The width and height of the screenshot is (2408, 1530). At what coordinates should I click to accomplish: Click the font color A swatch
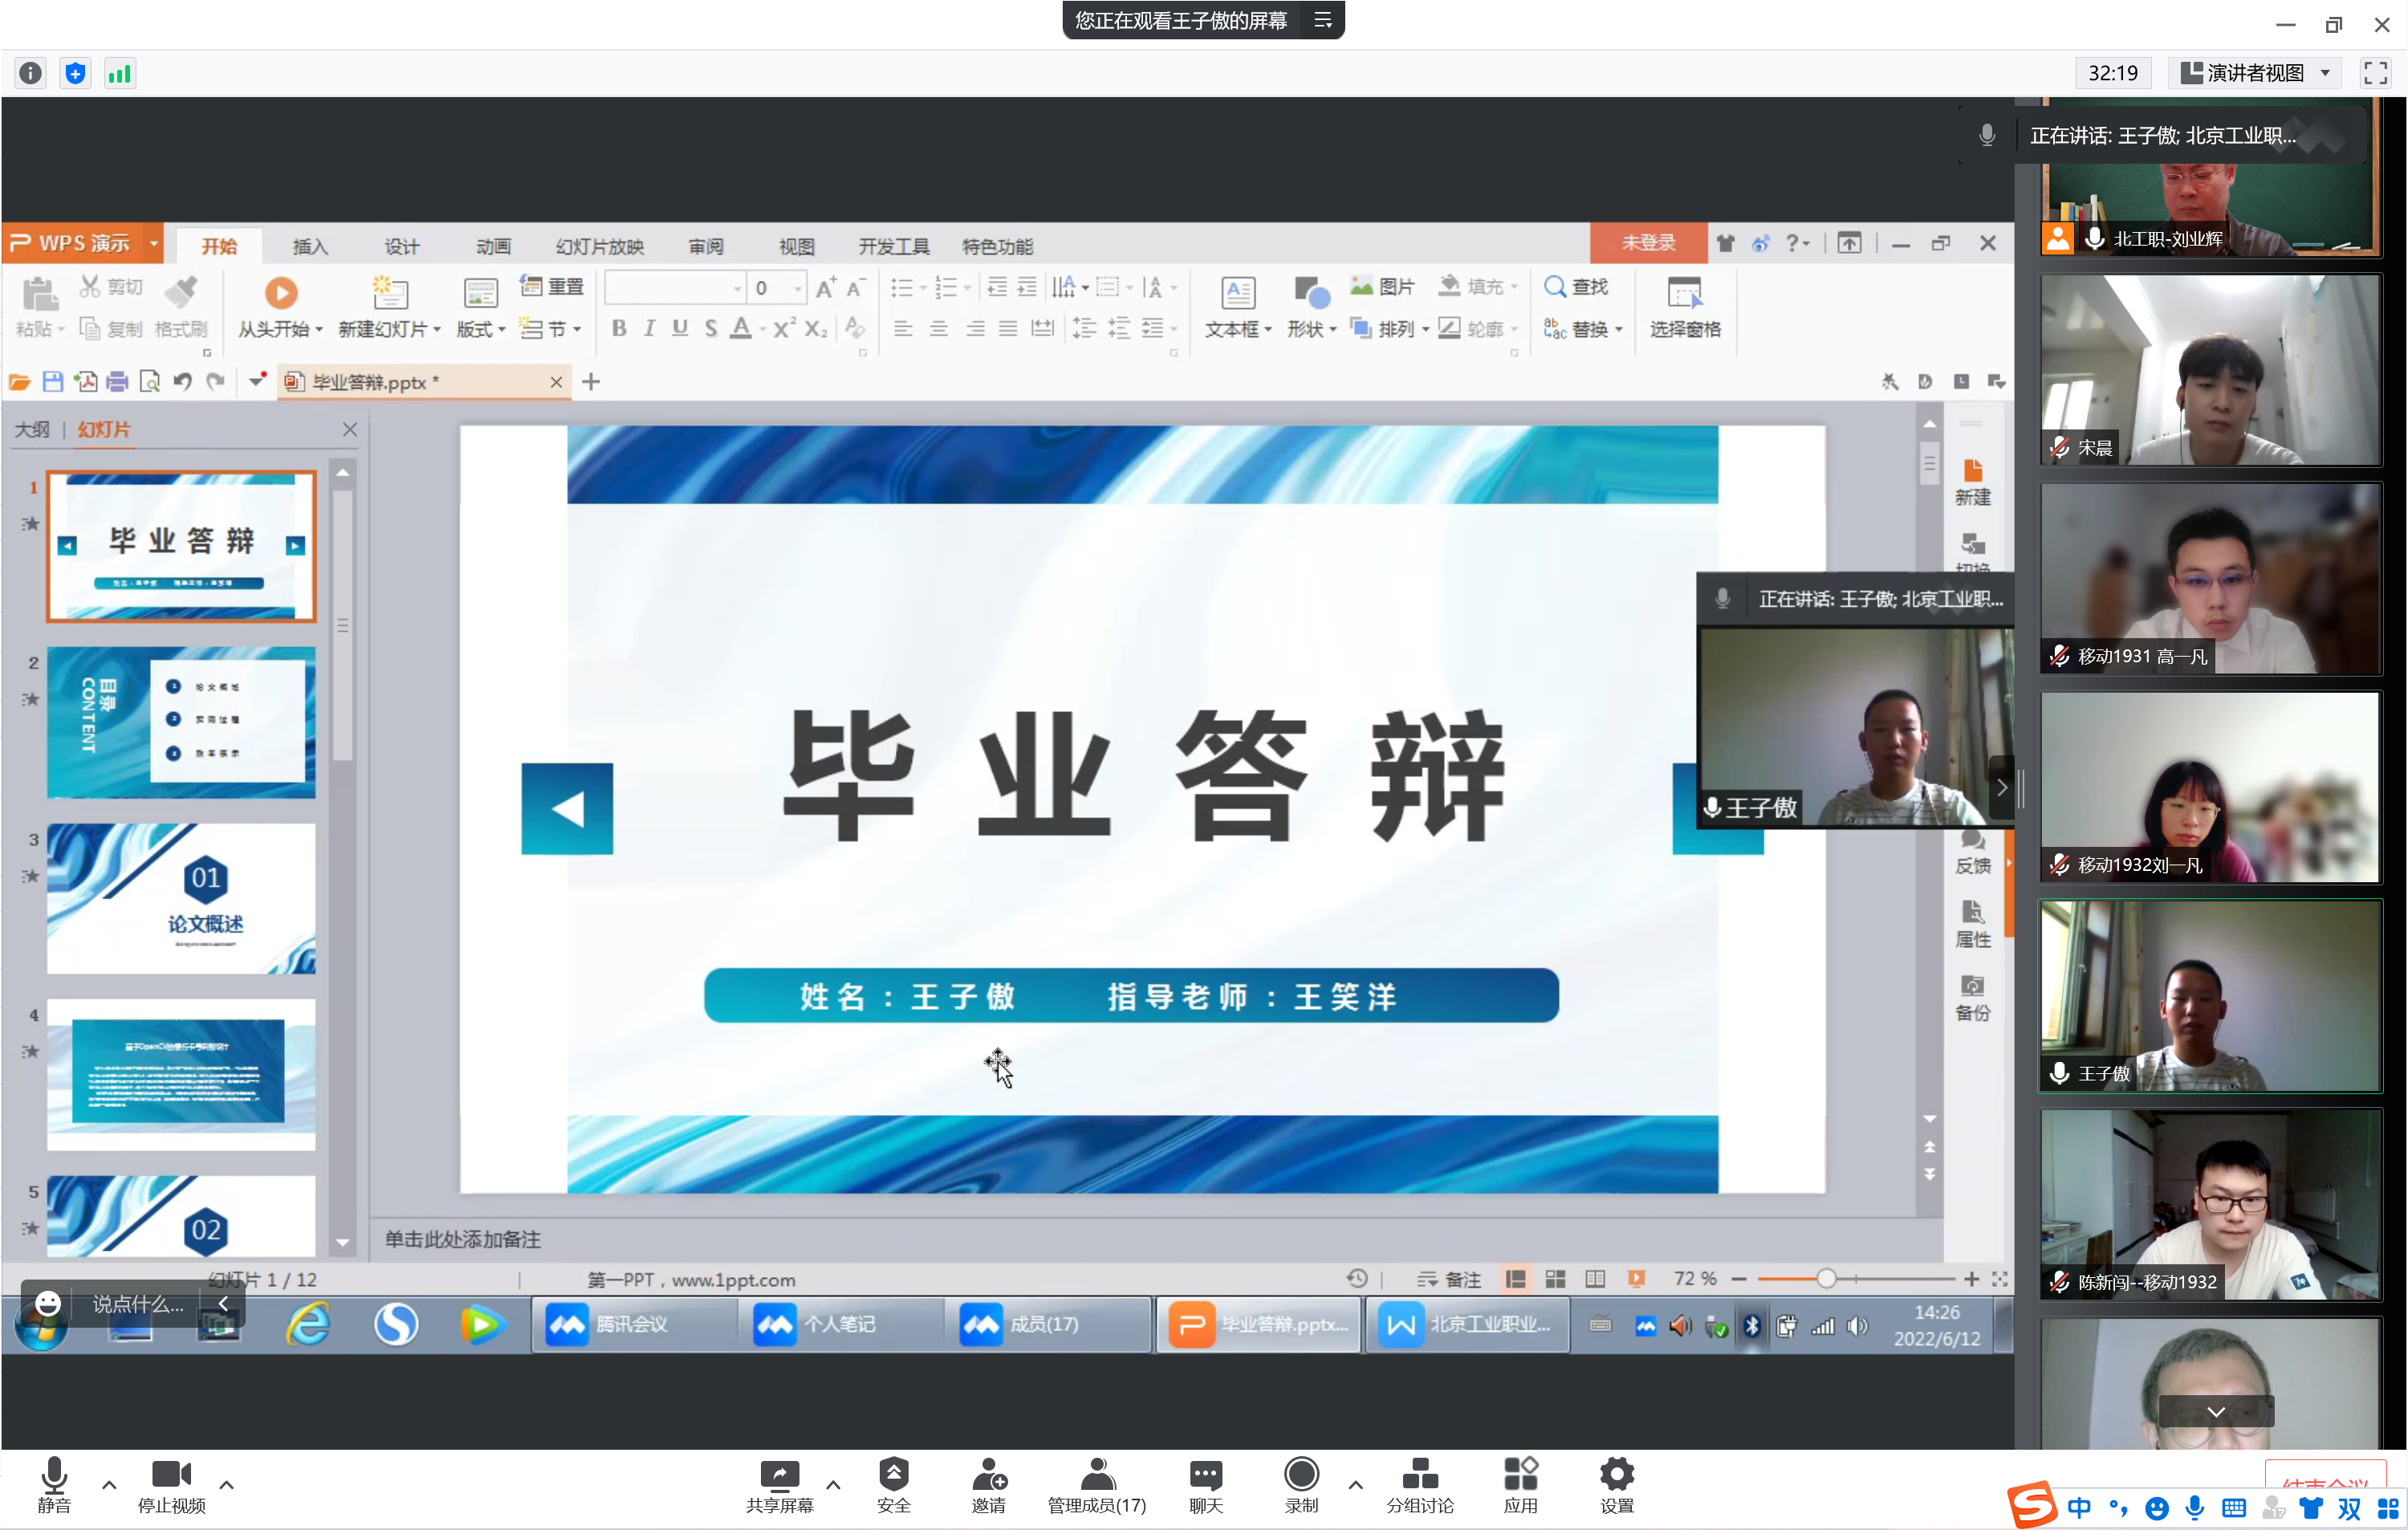[740, 328]
